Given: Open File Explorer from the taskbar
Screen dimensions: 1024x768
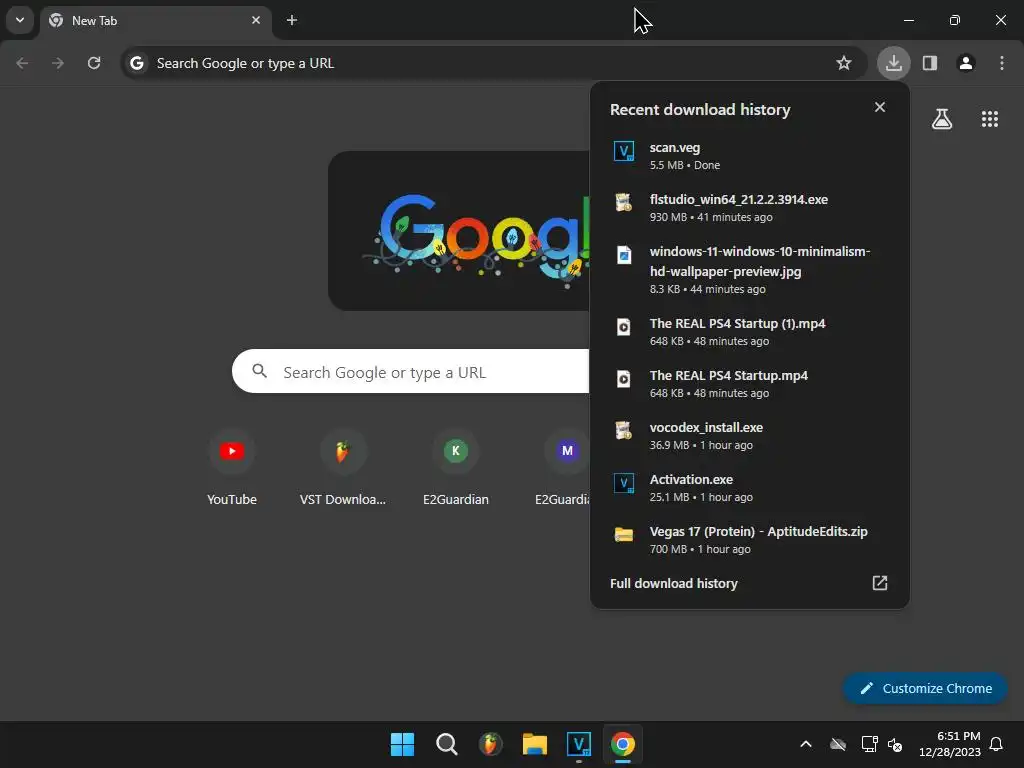Looking at the screenshot, I should (x=535, y=744).
